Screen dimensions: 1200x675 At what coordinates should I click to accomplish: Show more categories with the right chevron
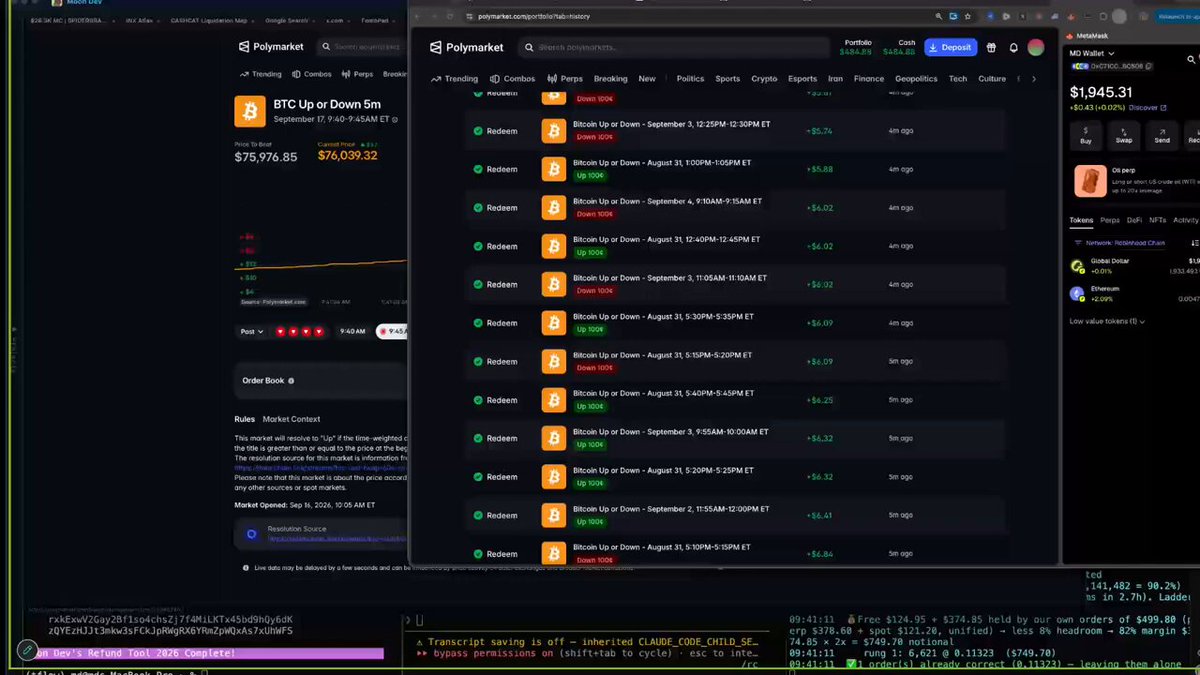click(x=1033, y=79)
